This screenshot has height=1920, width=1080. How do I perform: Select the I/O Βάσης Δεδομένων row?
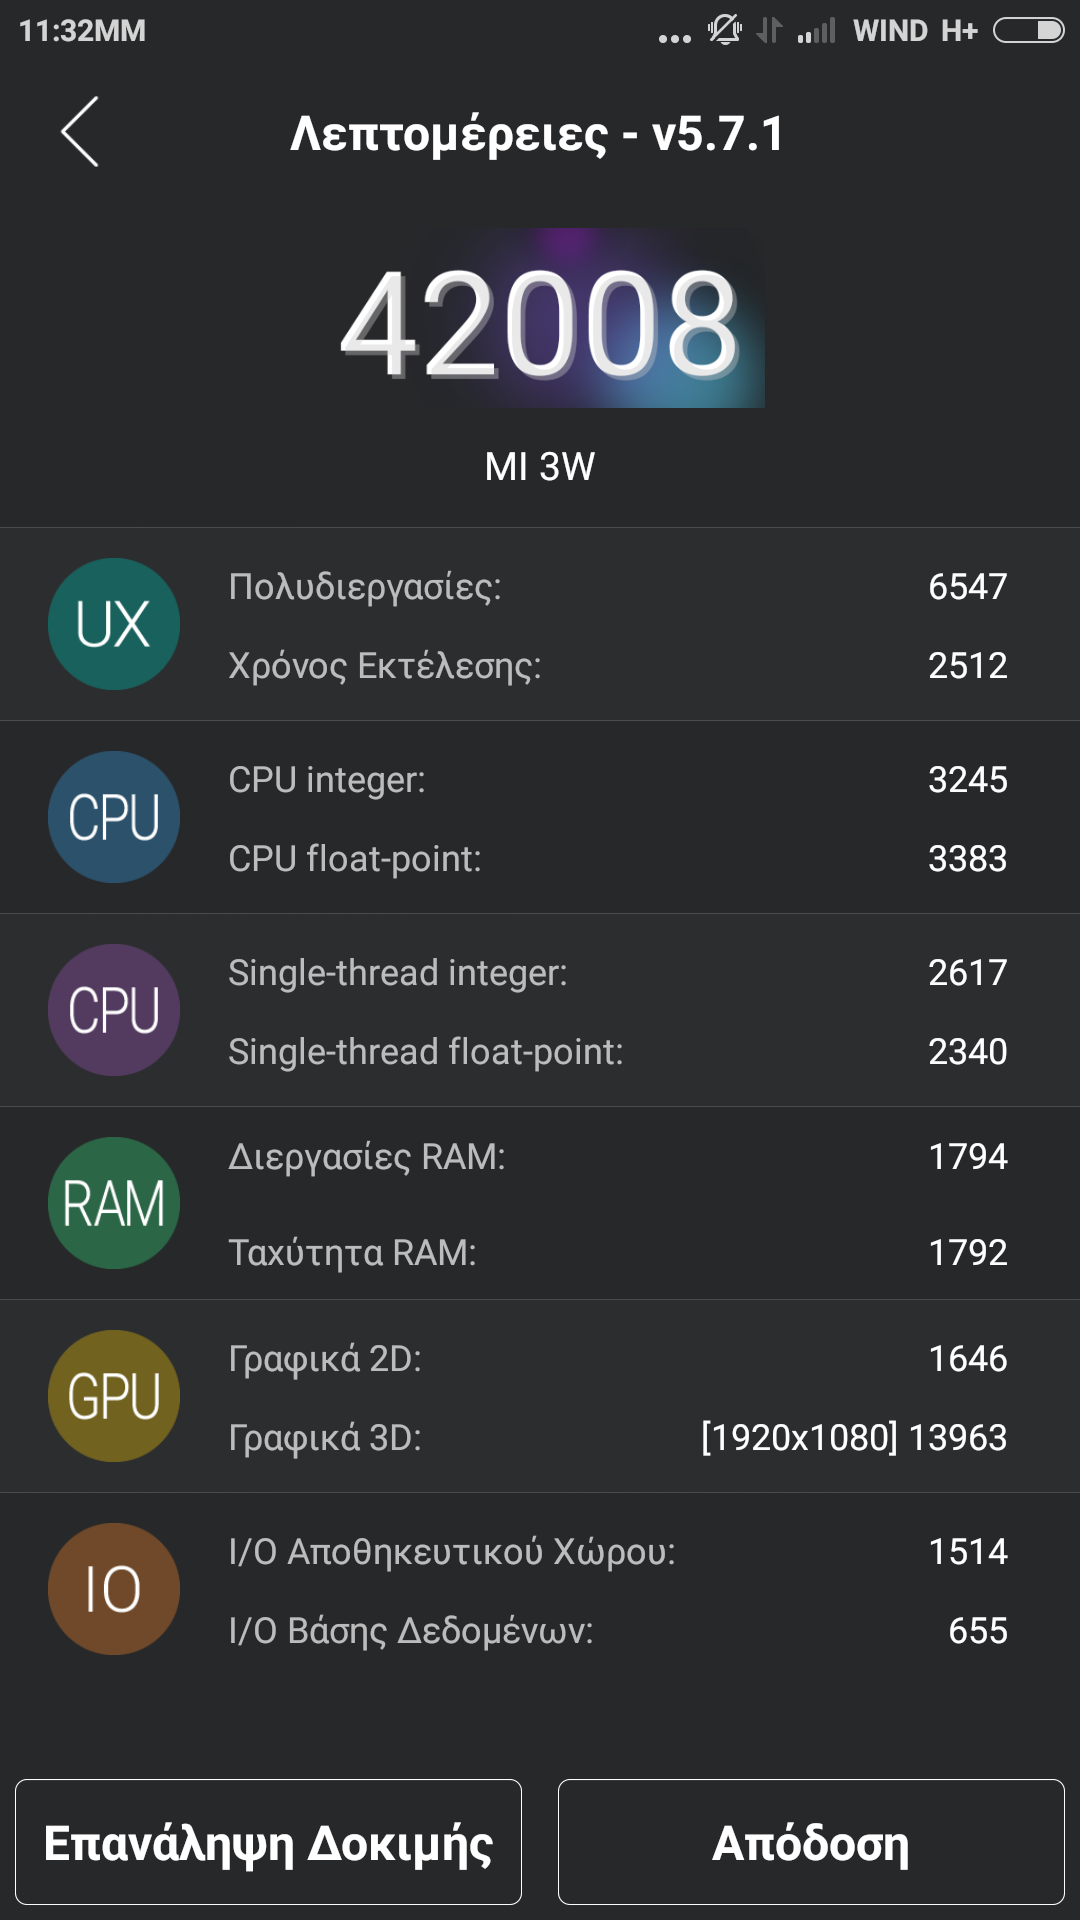617,1631
